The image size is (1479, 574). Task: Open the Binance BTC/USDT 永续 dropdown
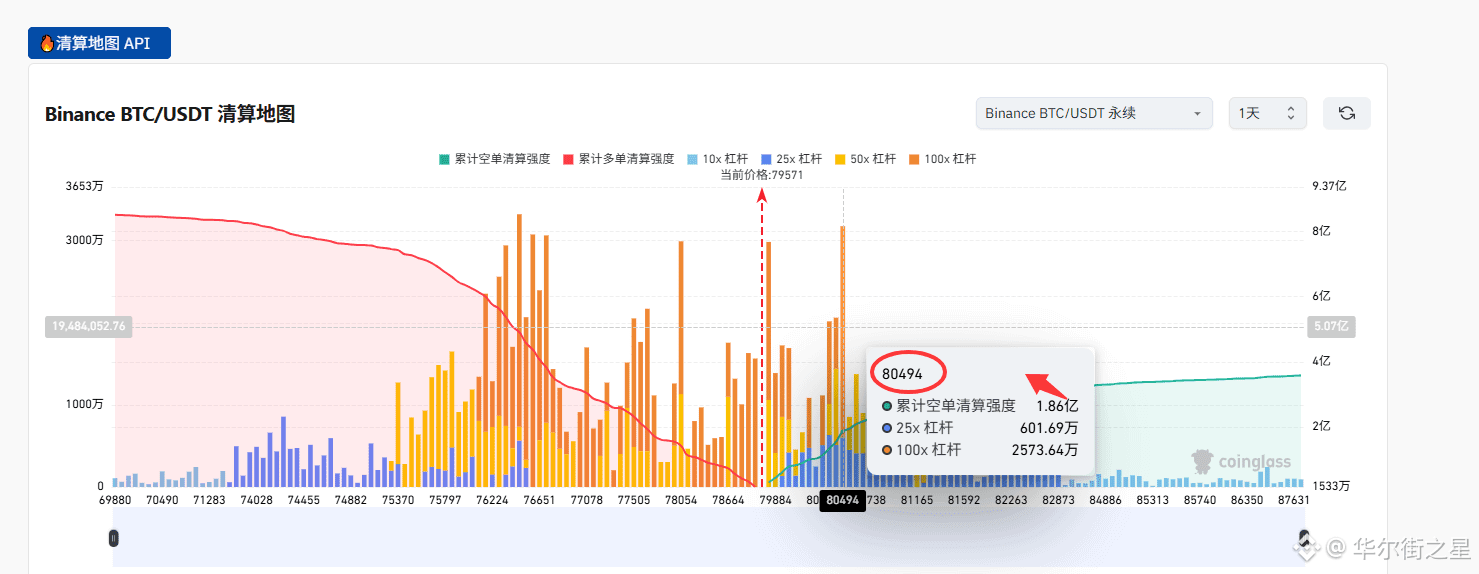coord(1094,113)
